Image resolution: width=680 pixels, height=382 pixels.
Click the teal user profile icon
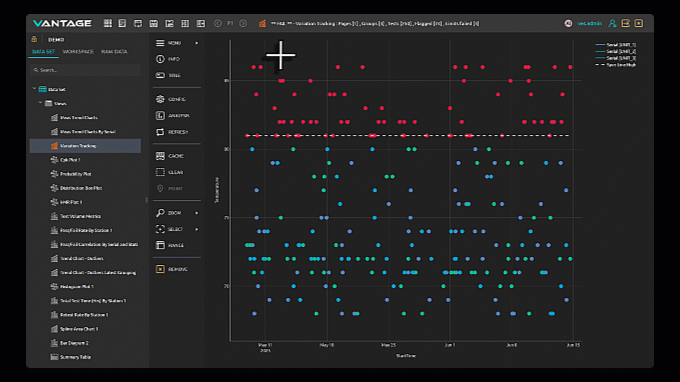click(612, 23)
